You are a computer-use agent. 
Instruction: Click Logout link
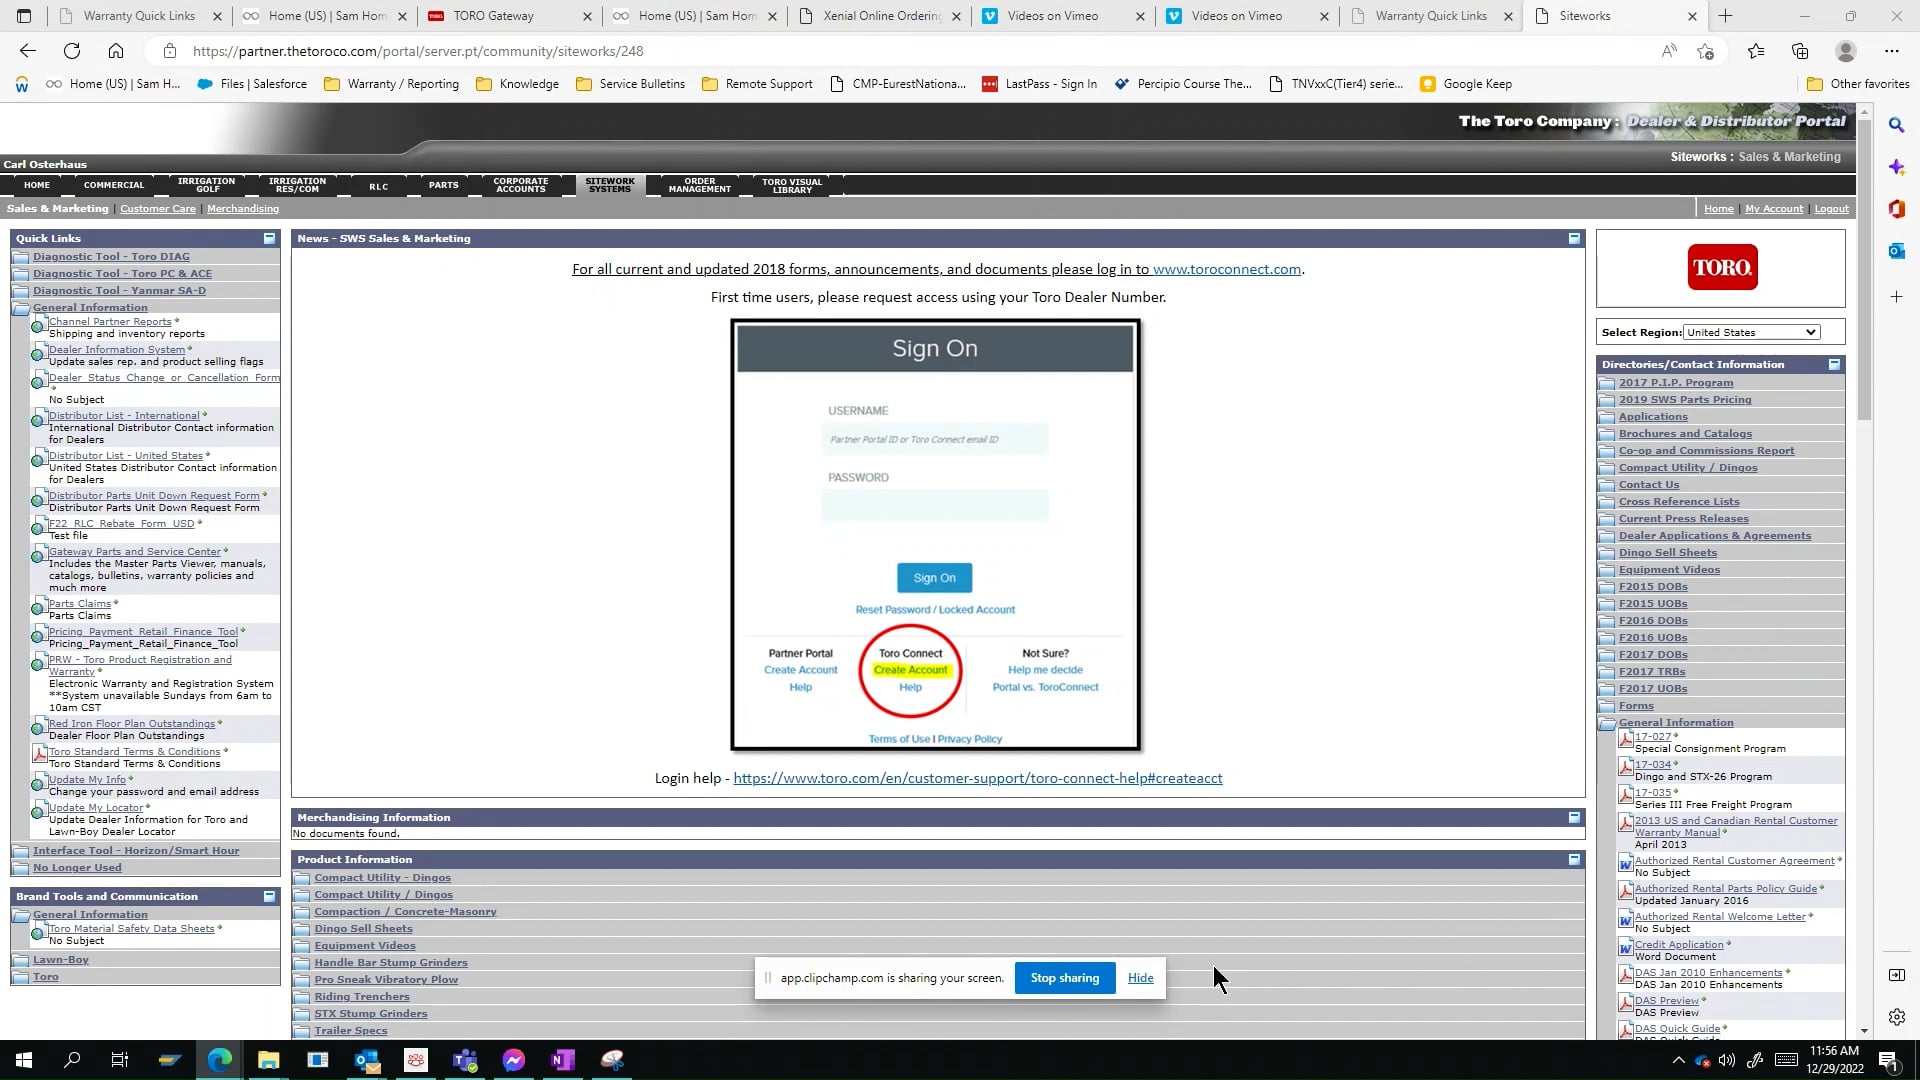1831,208
